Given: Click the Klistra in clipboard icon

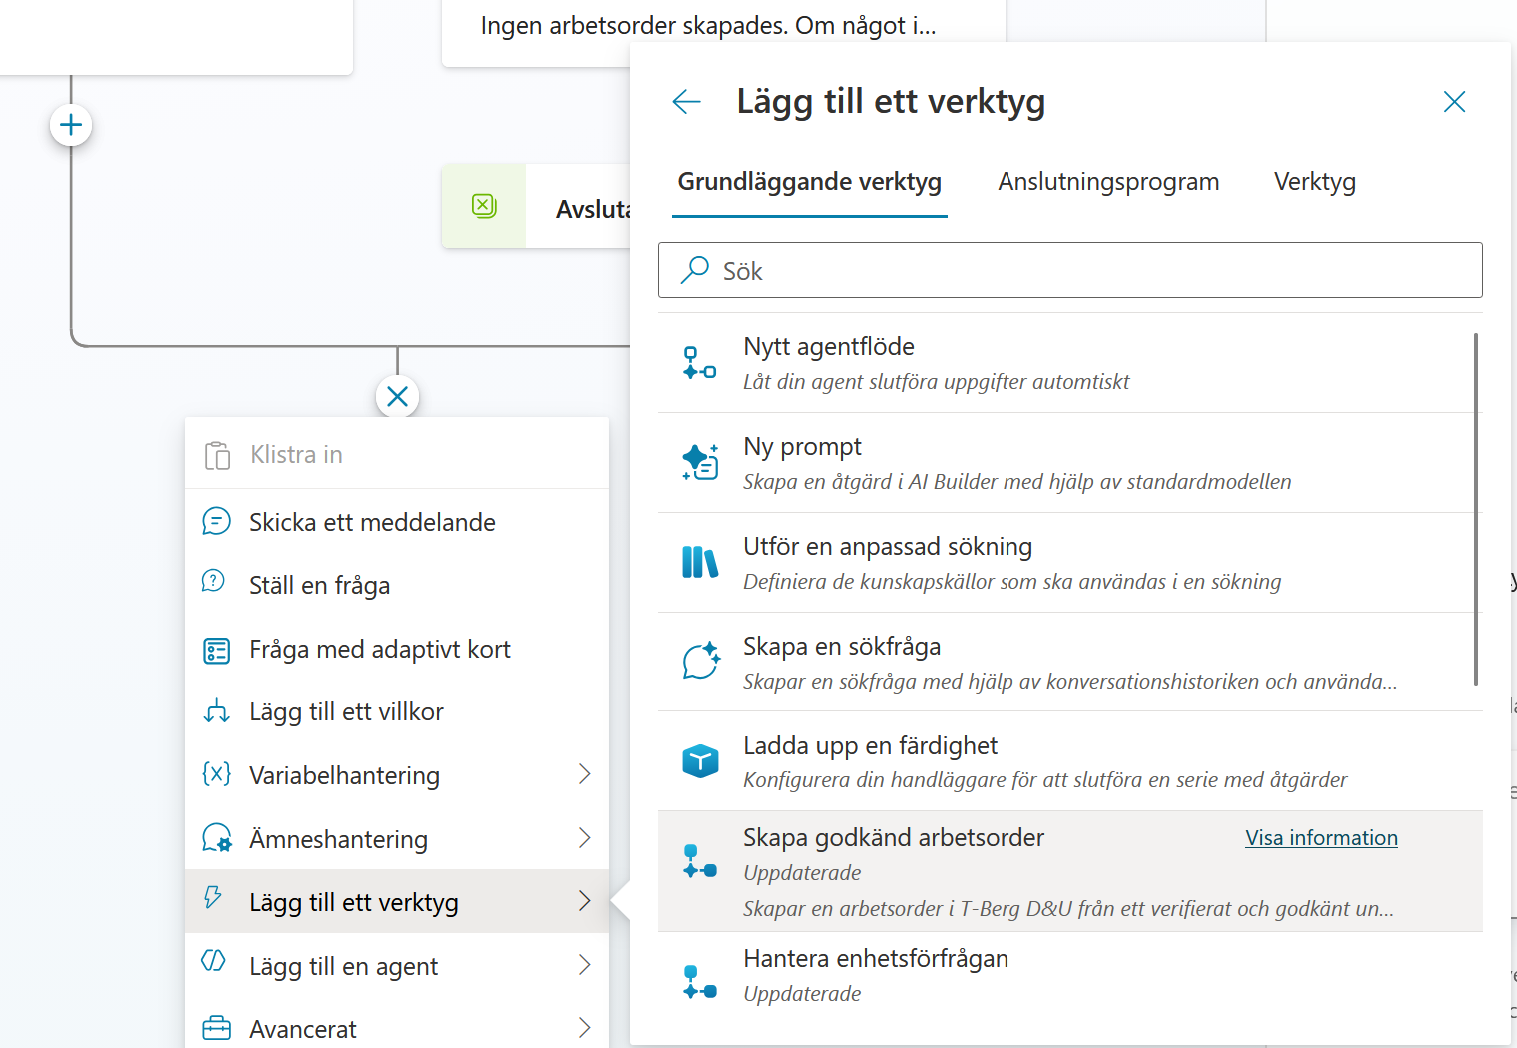Looking at the screenshot, I should click(x=217, y=455).
